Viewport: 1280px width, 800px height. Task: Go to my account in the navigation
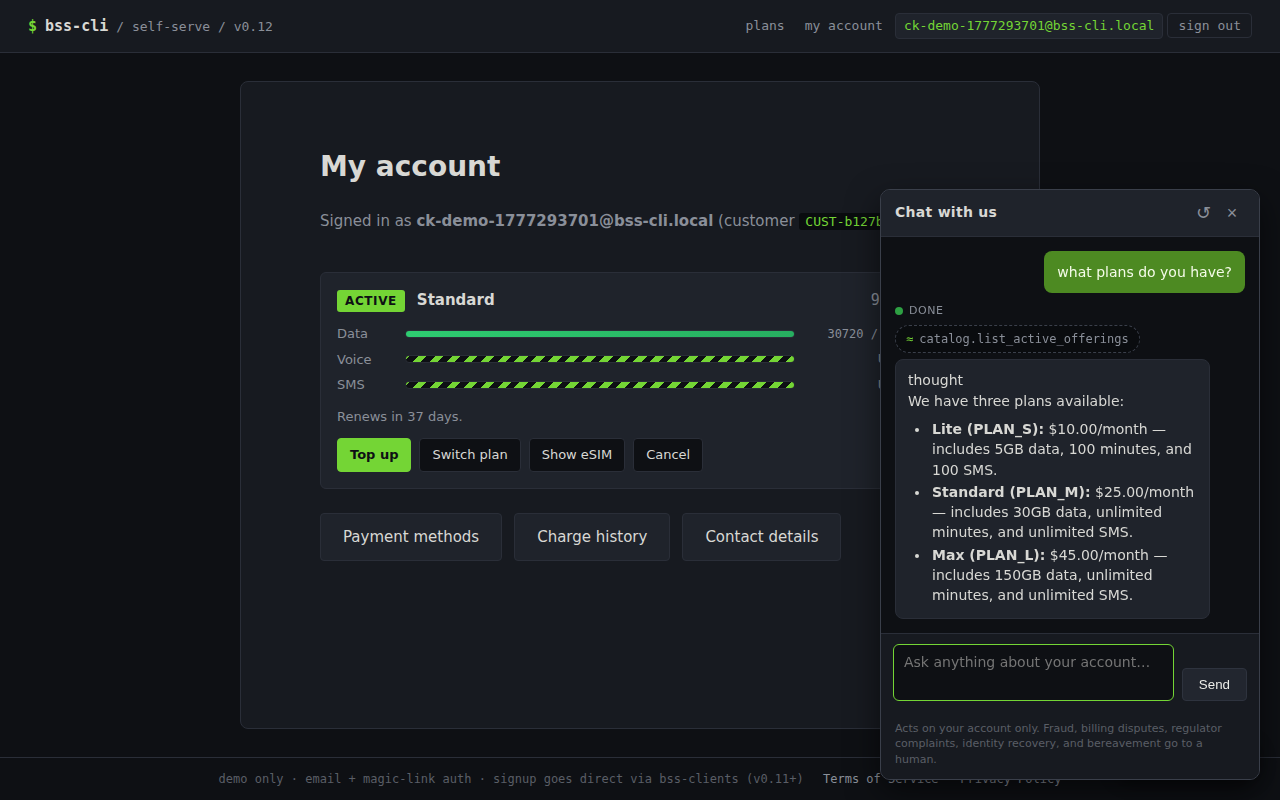click(842, 26)
